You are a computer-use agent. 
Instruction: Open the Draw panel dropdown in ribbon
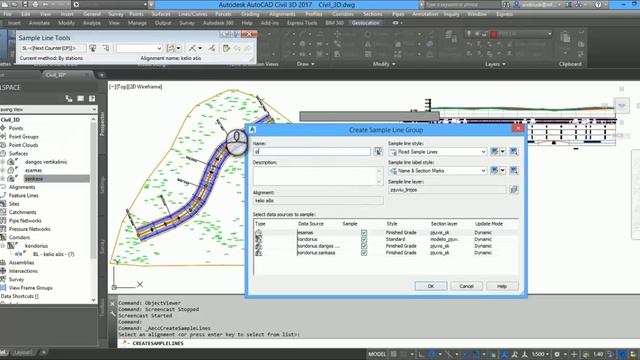306,64
